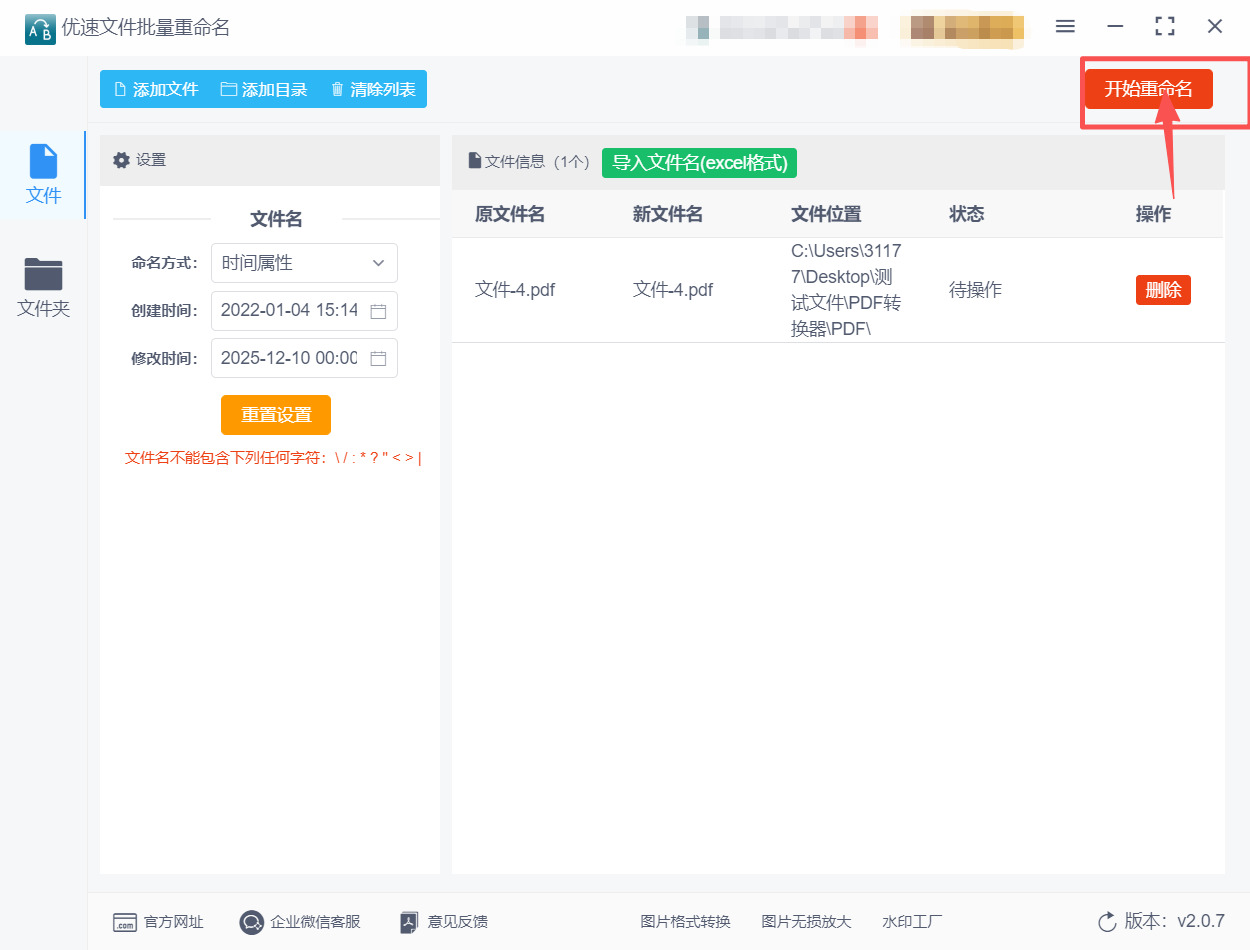The height and width of the screenshot is (950, 1250).
Task: Open the 修改时间 date picker
Action: pyautogui.click(x=378, y=358)
